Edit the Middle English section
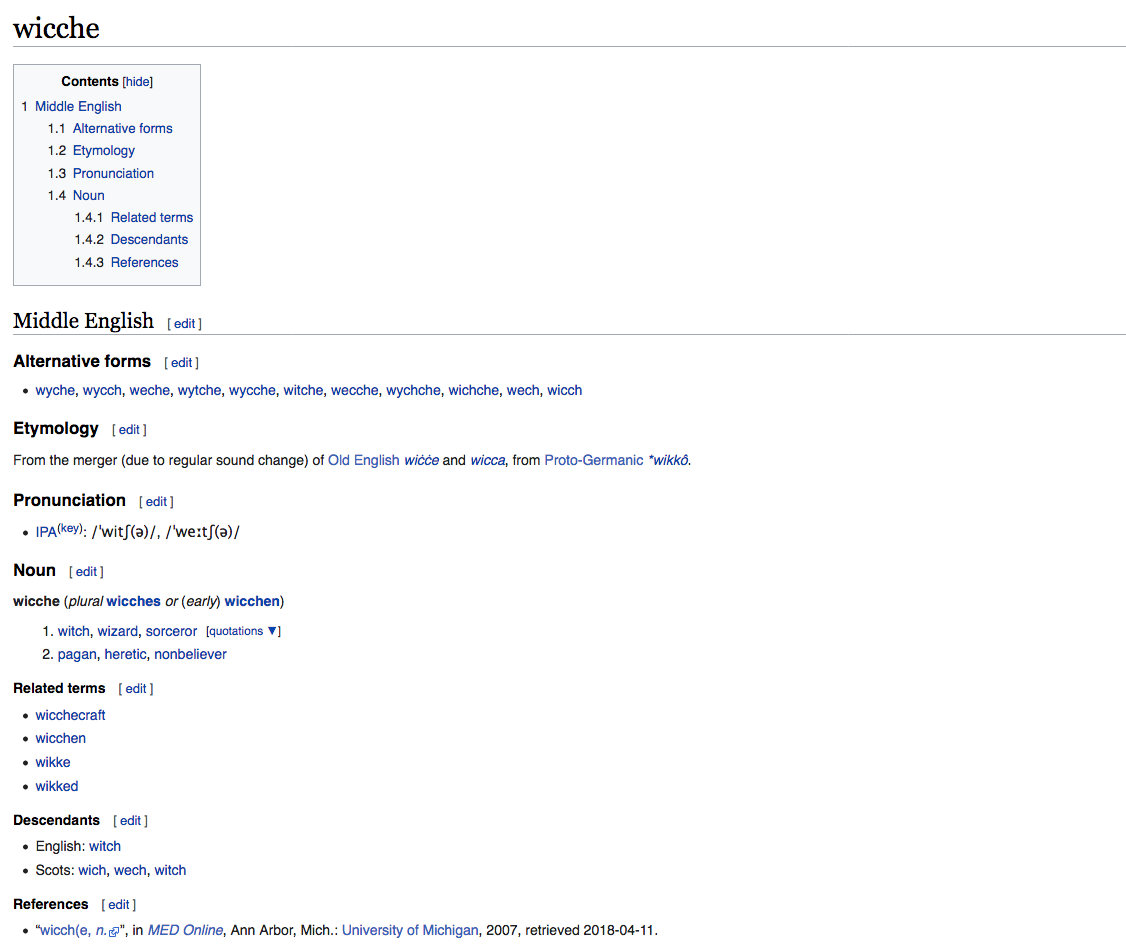This screenshot has width=1126, height=951. [x=184, y=324]
